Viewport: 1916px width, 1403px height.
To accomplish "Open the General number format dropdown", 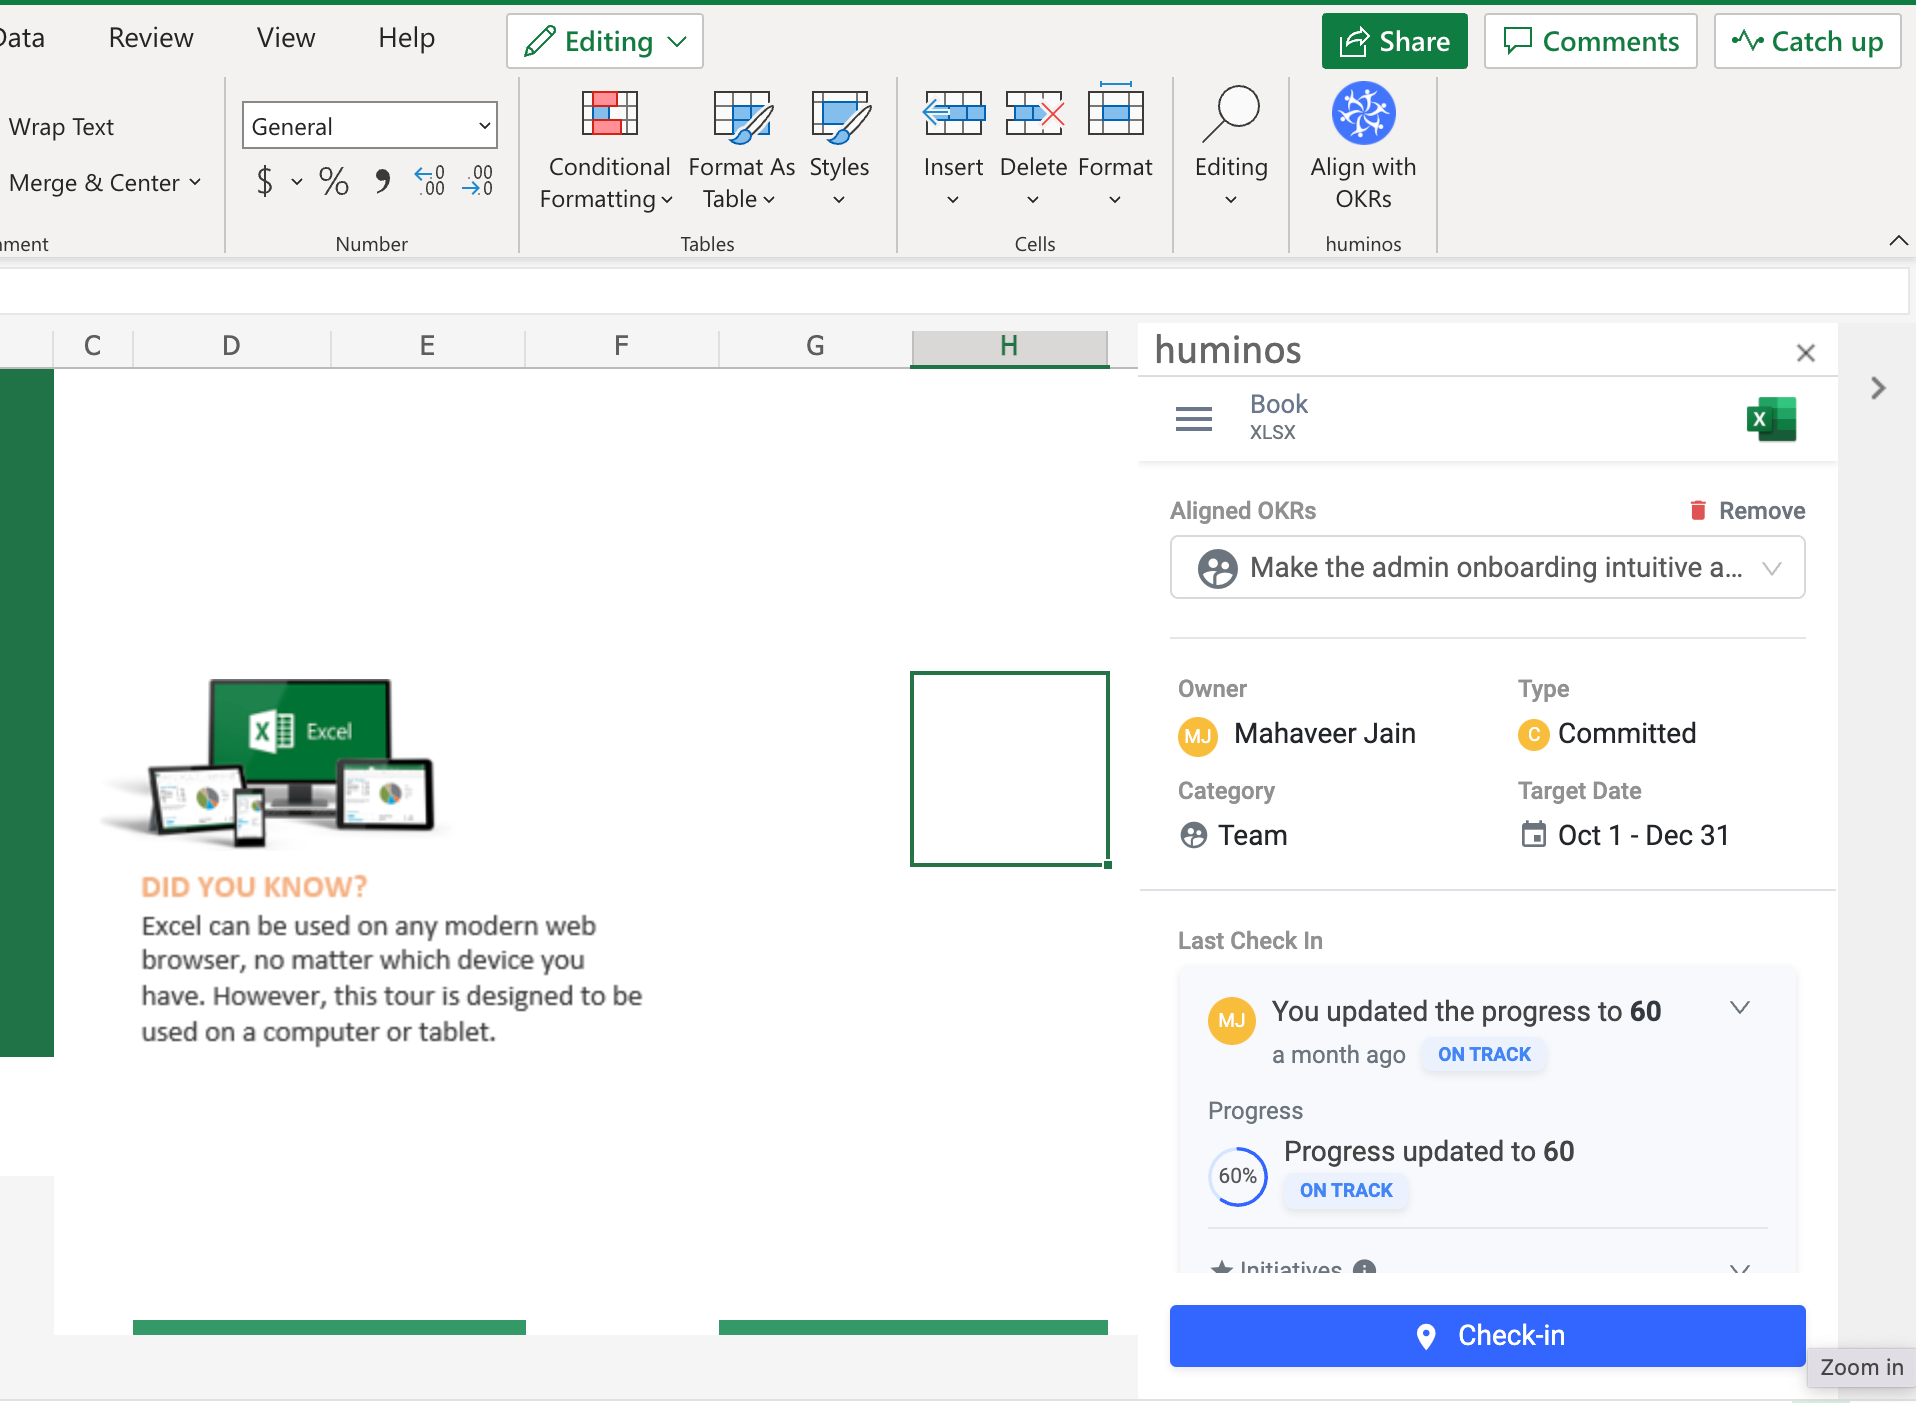I will coord(369,126).
